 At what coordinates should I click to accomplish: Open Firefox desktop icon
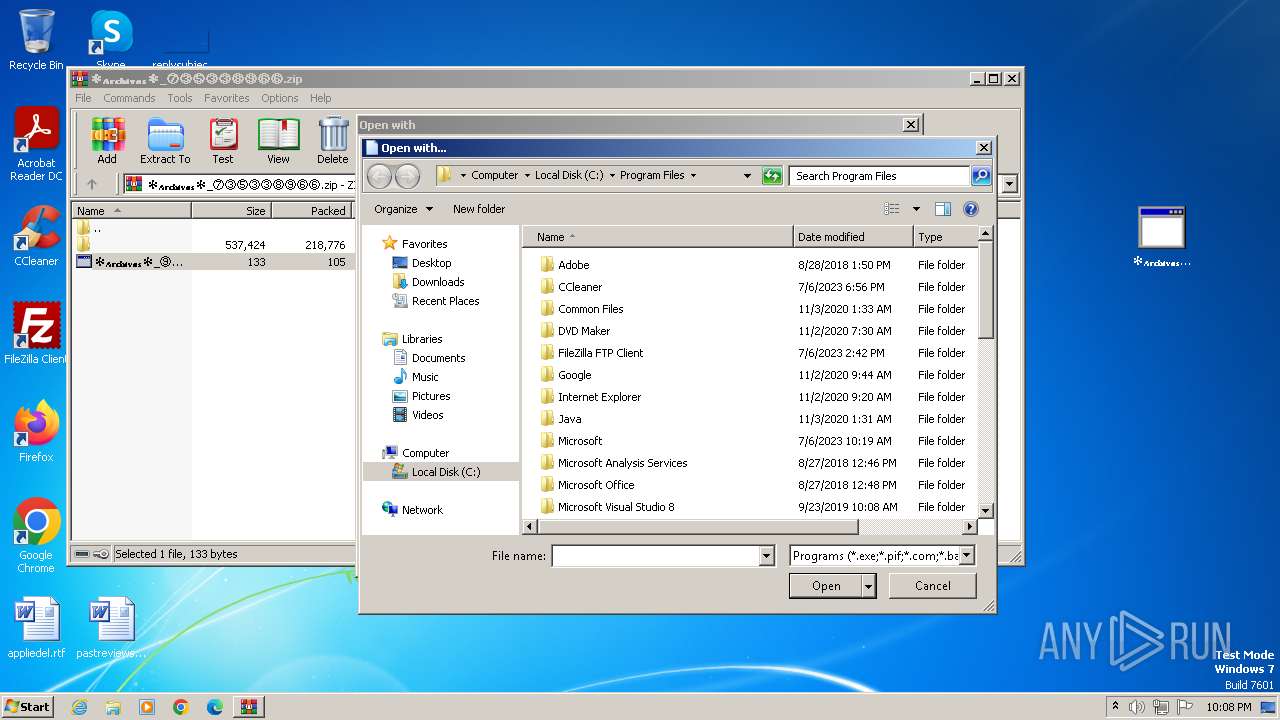[36, 432]
